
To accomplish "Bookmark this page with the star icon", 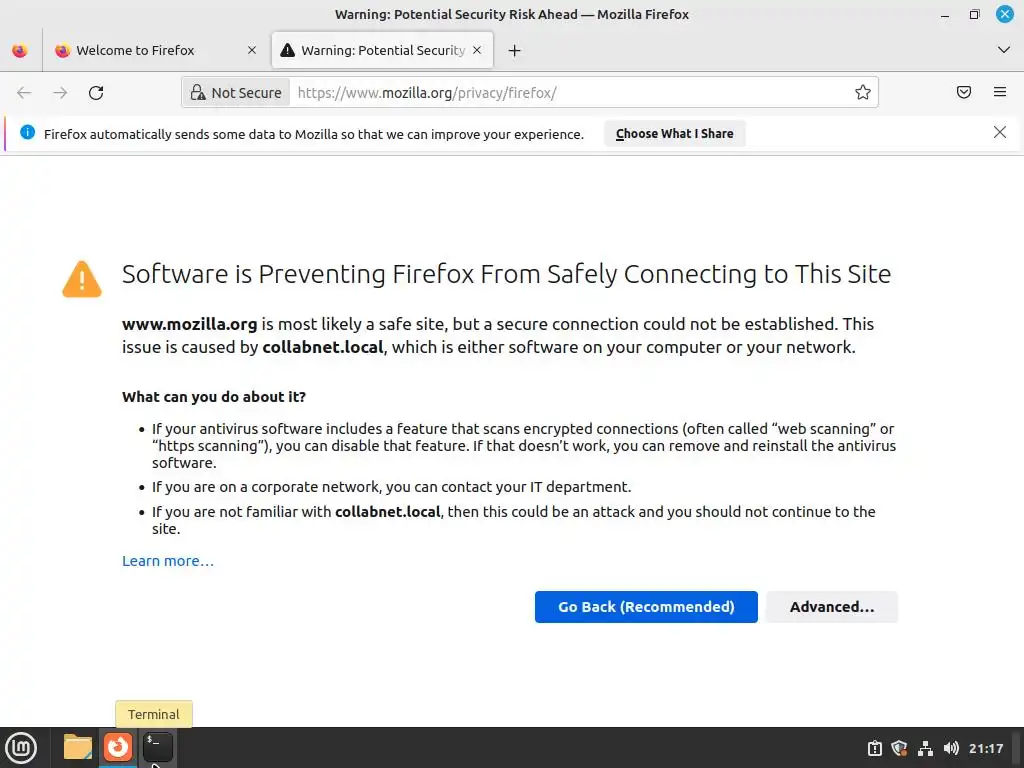I will [863, 93].
